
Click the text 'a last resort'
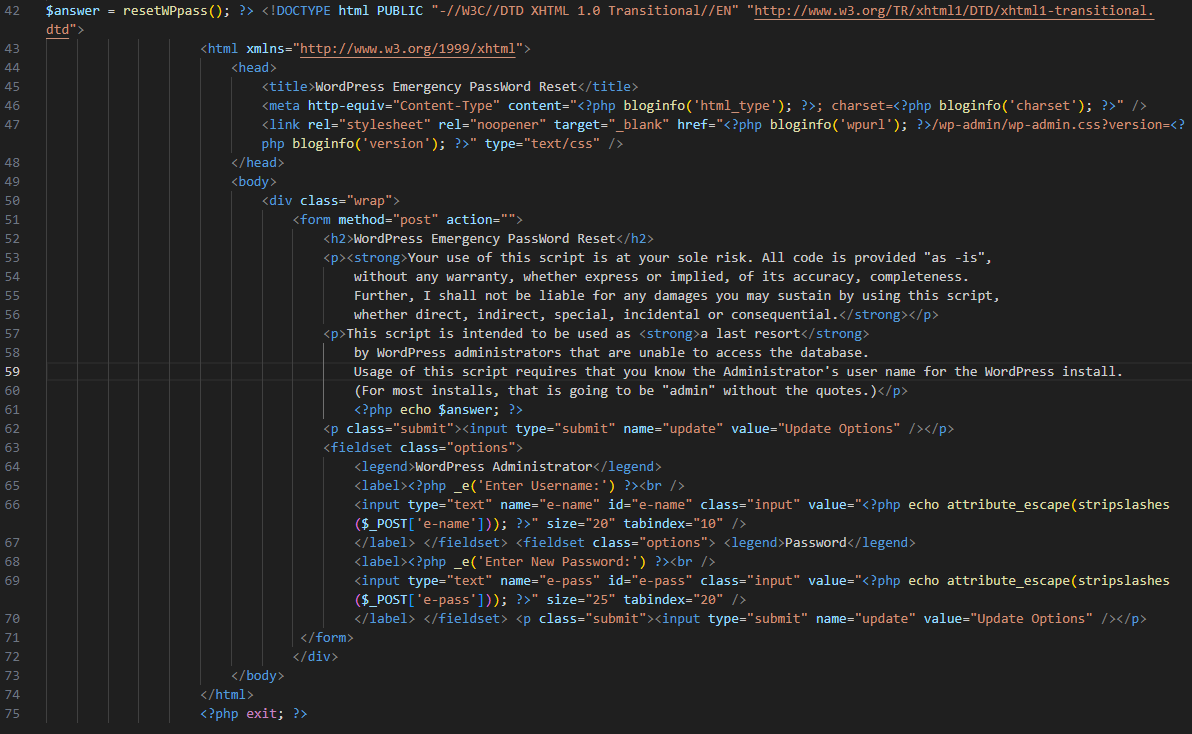coord(750,334)
